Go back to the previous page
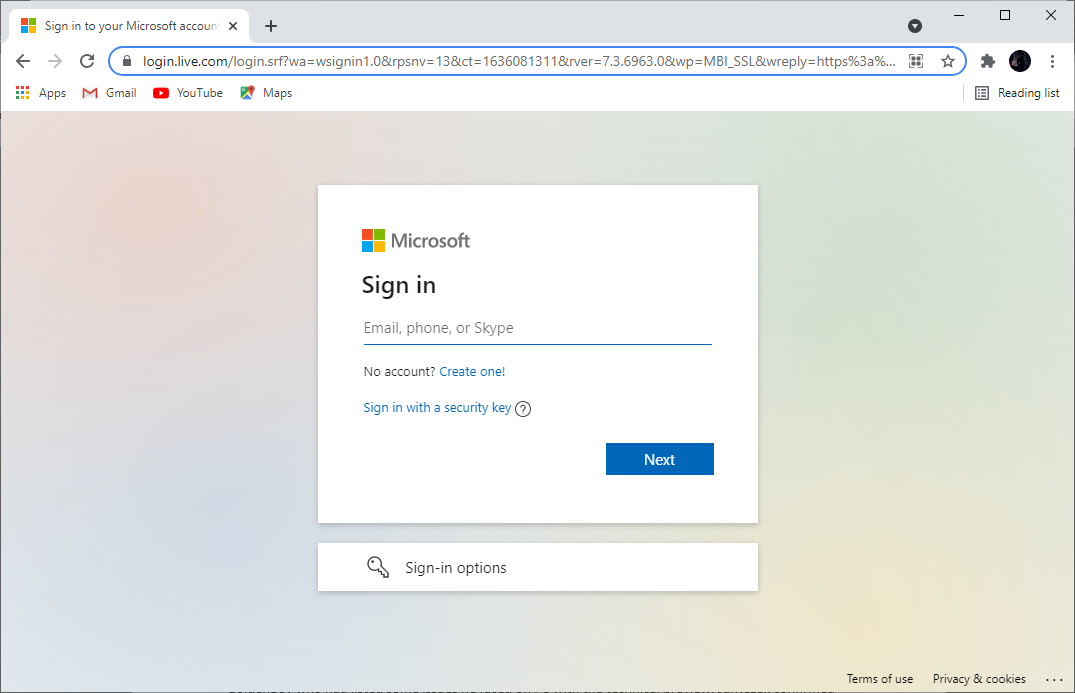Screen dimensions: 1075x693 23,61
